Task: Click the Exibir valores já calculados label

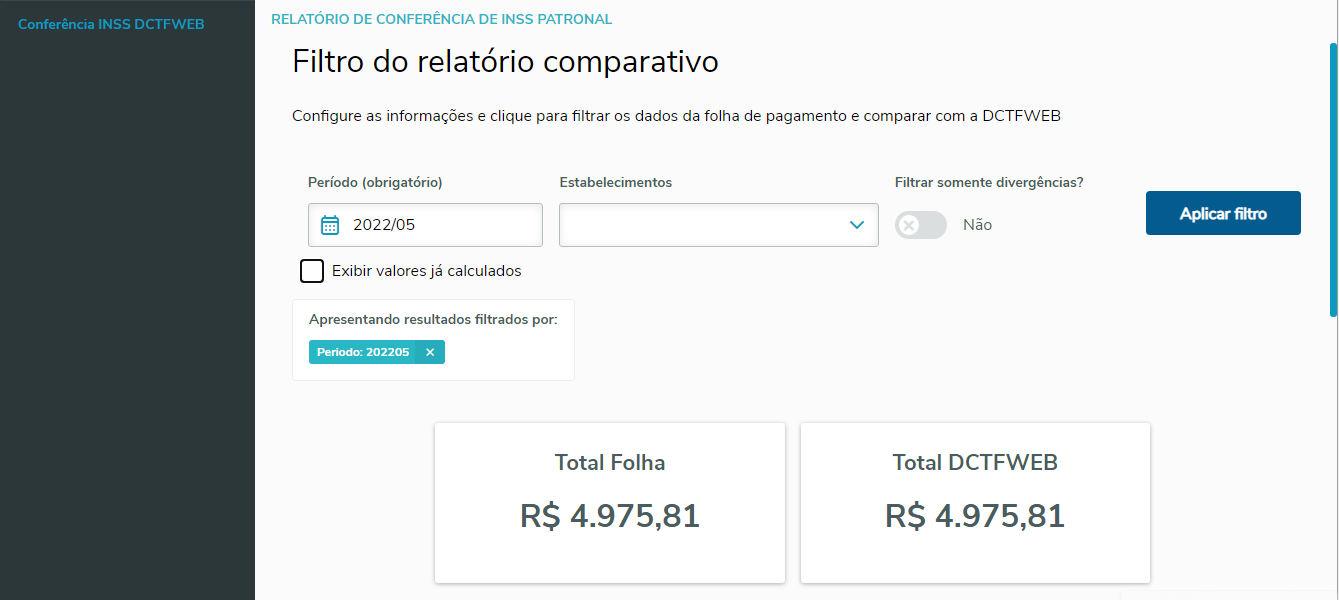Action: click(426, 271)
